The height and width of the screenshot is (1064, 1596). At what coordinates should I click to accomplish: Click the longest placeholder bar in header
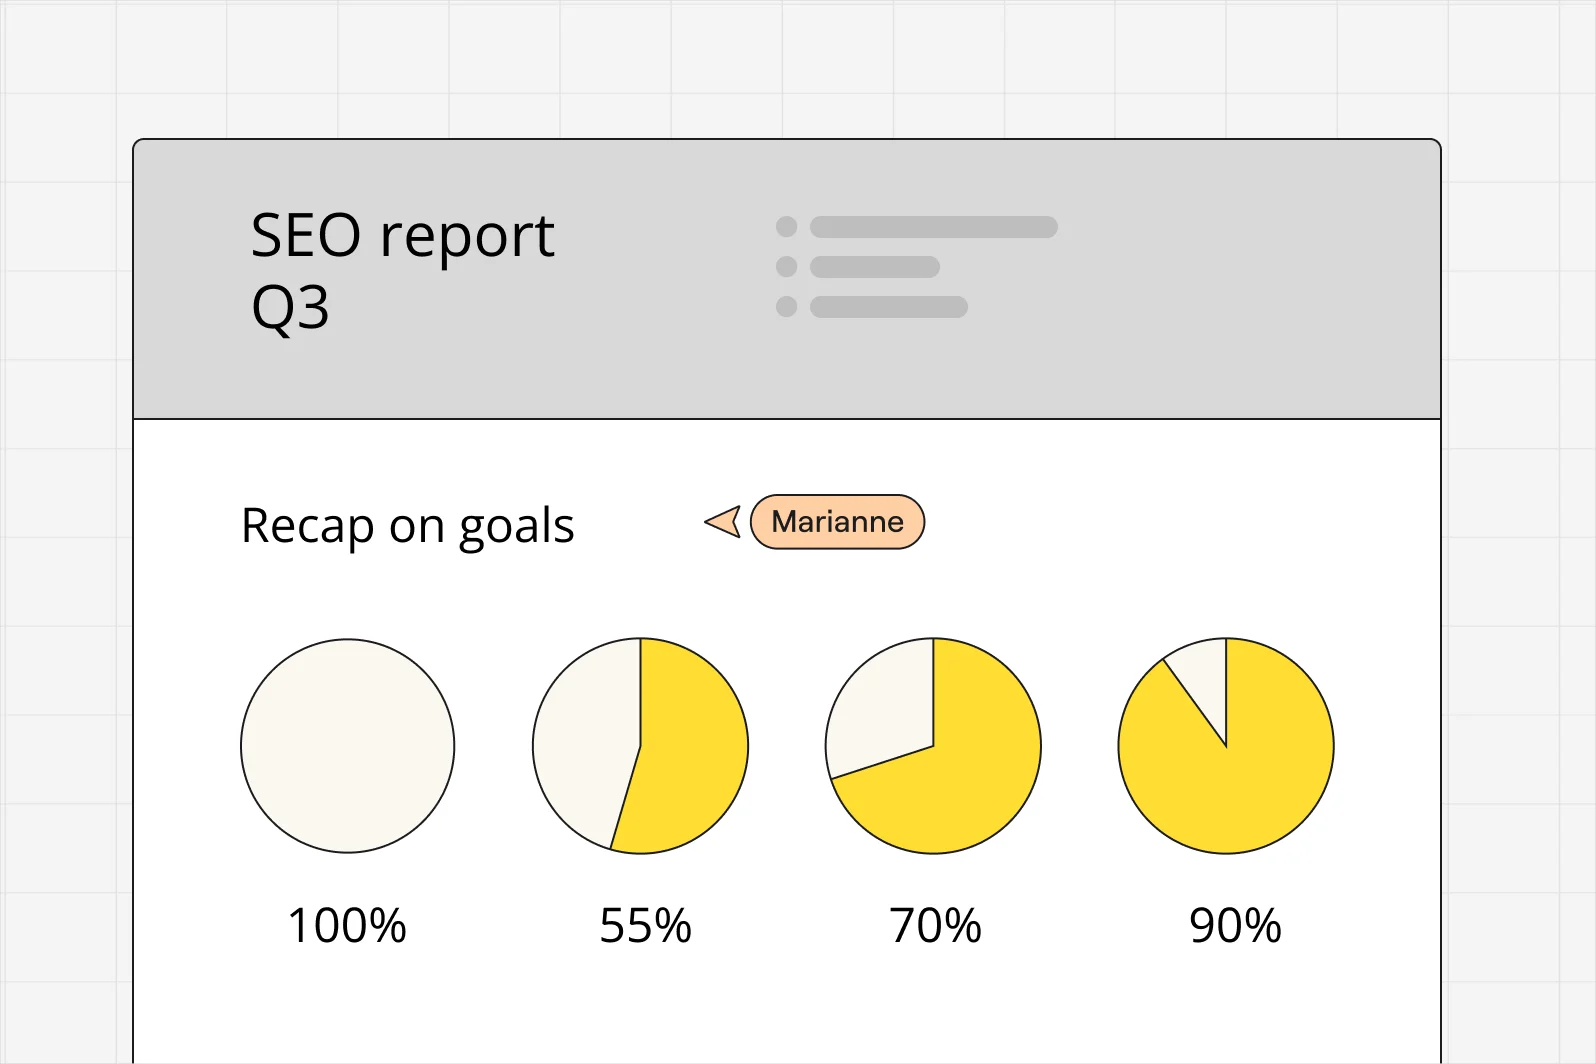(x=934, y=227)
